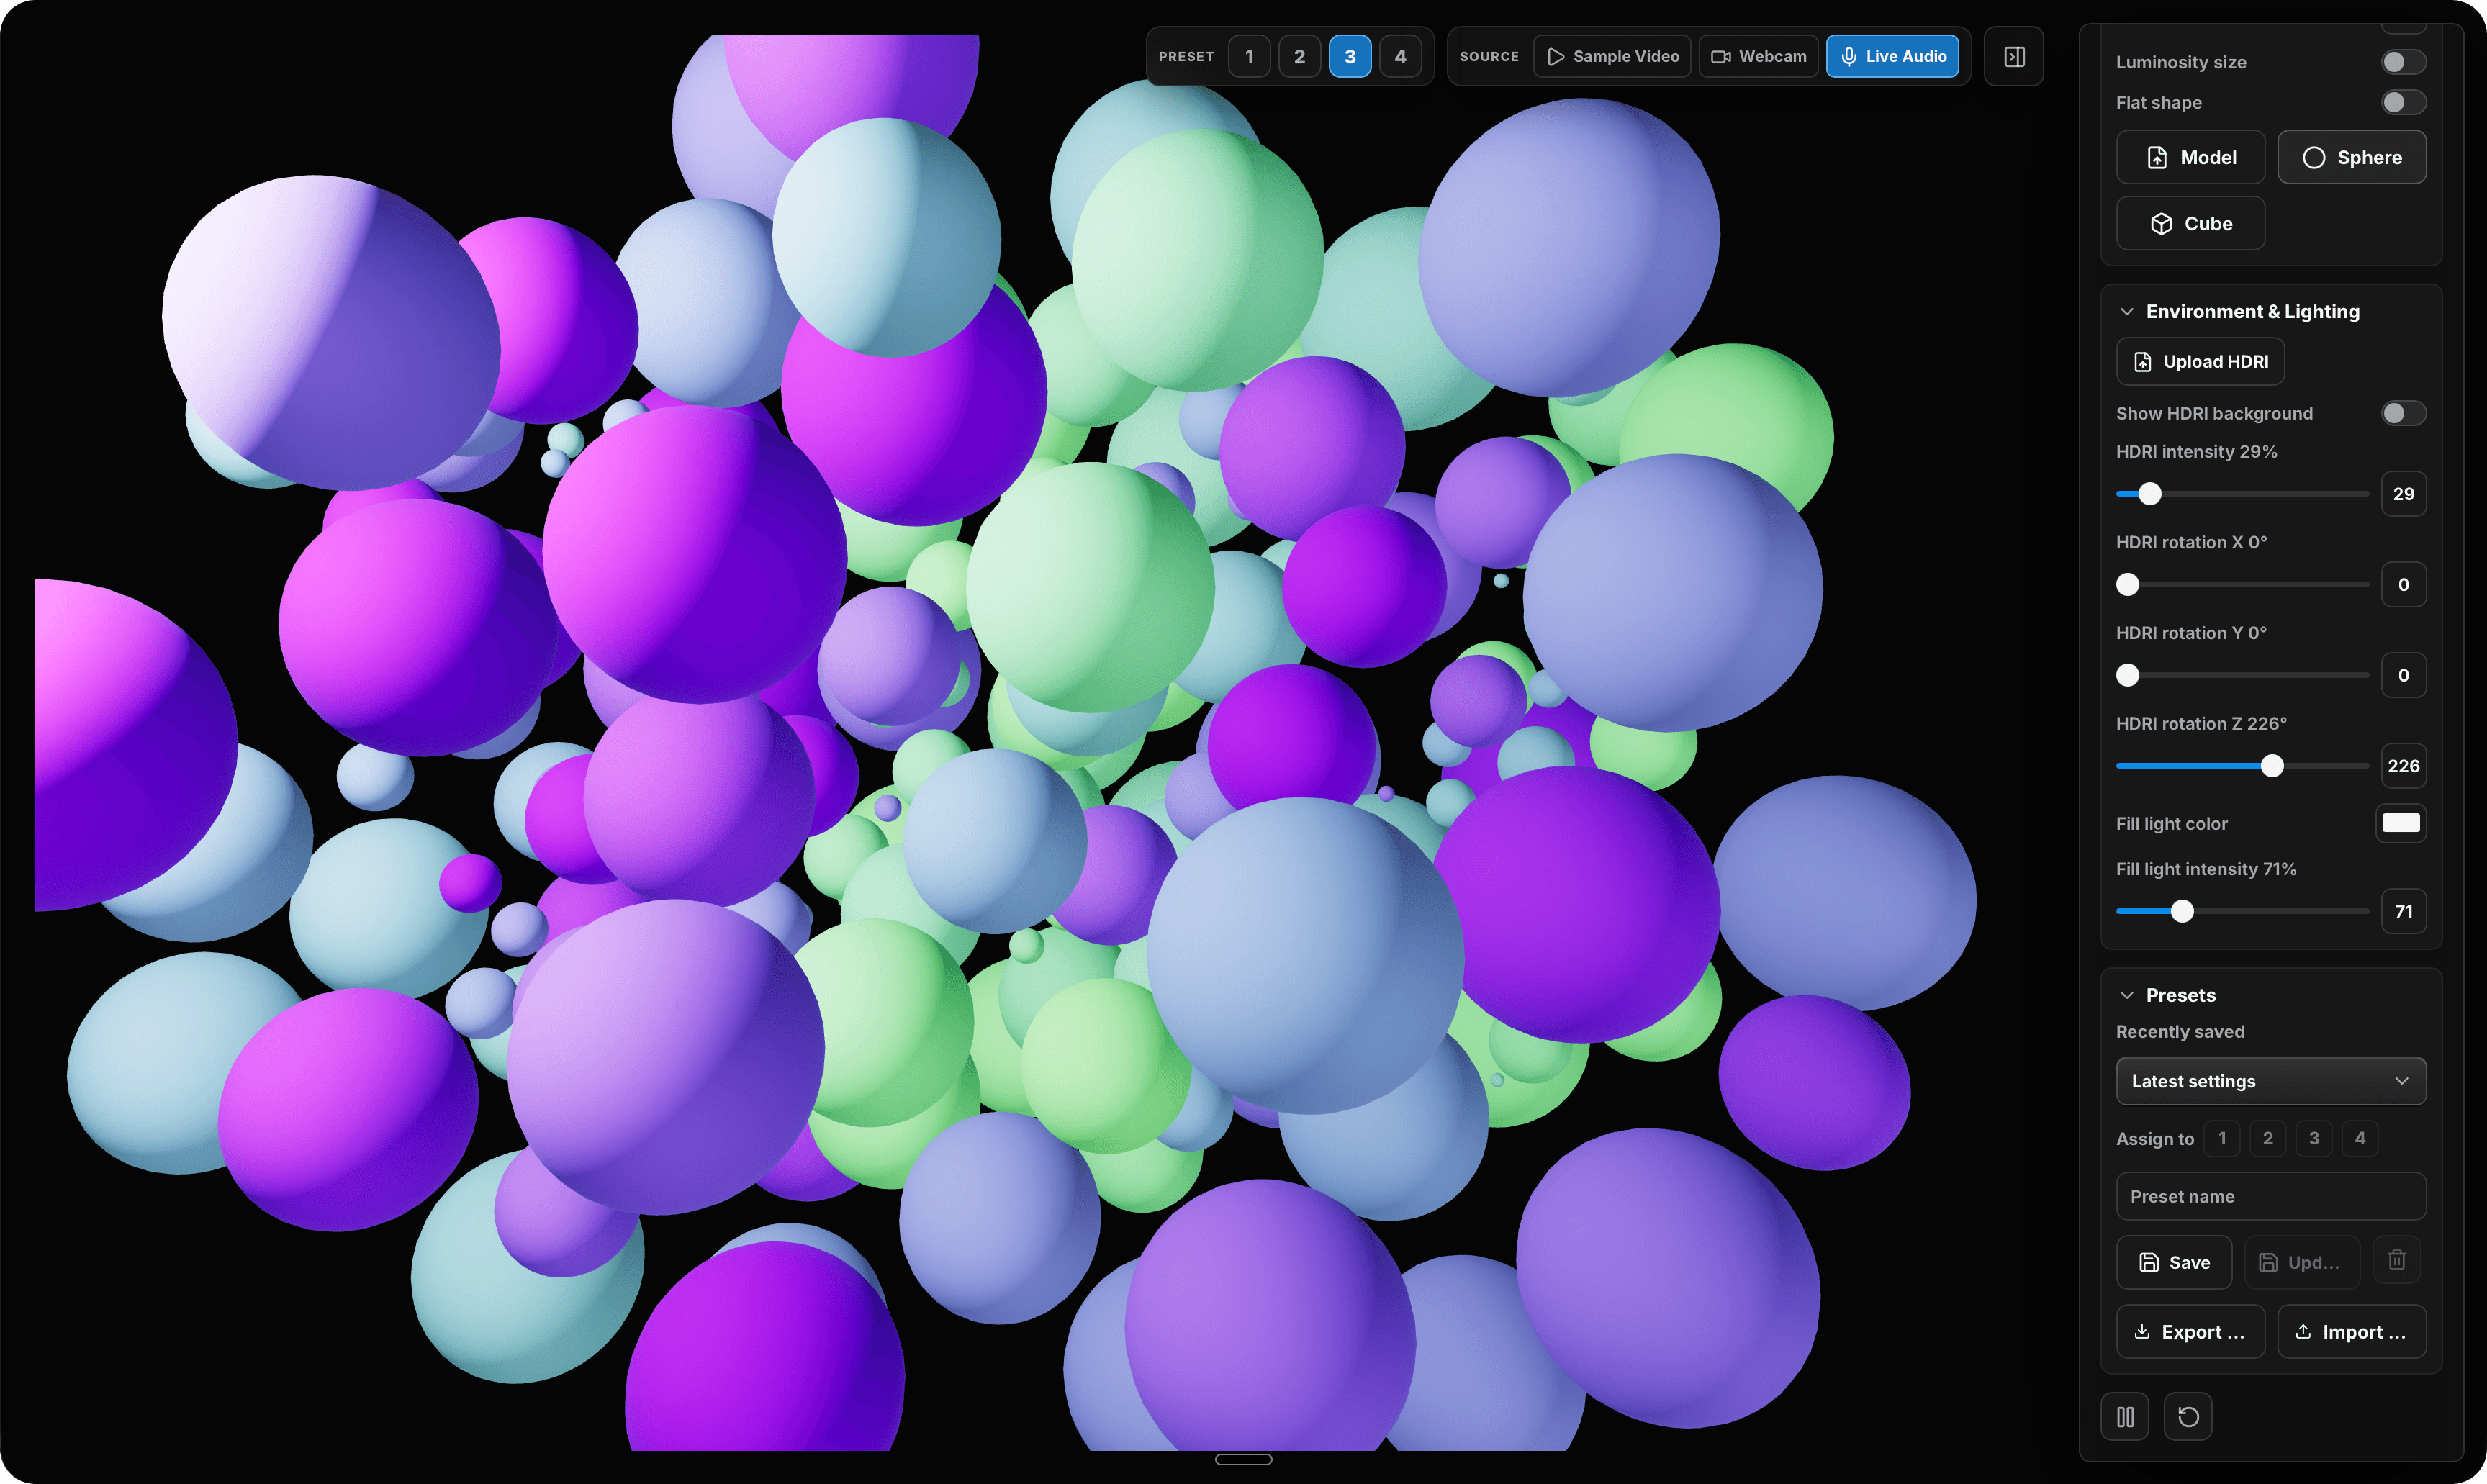Image resolution: width=2487 pixels, height=1484 pixels.
Task: Toggle the side panel icon
Action: coord(2014,57)
